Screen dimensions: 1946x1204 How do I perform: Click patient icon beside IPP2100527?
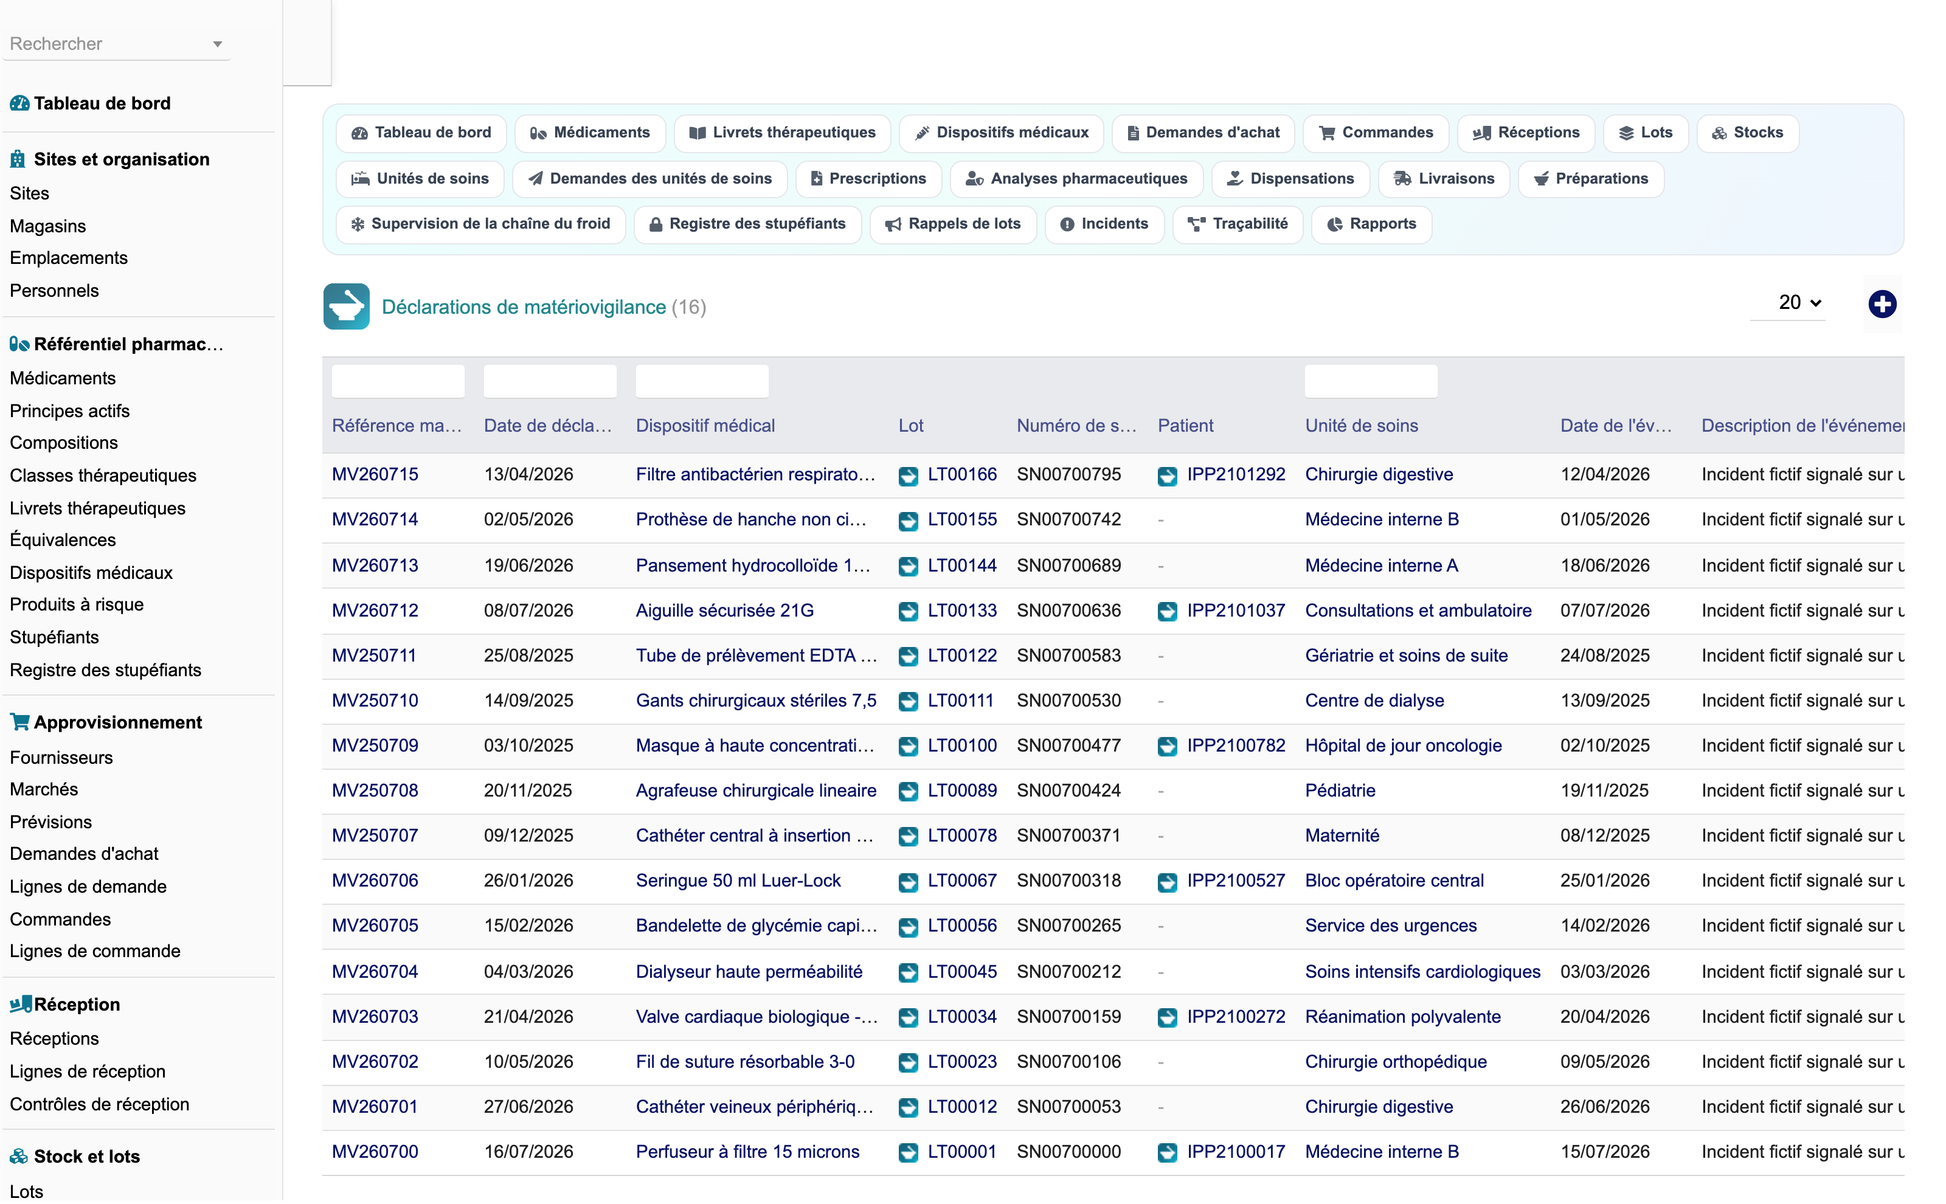(1167, 882)
